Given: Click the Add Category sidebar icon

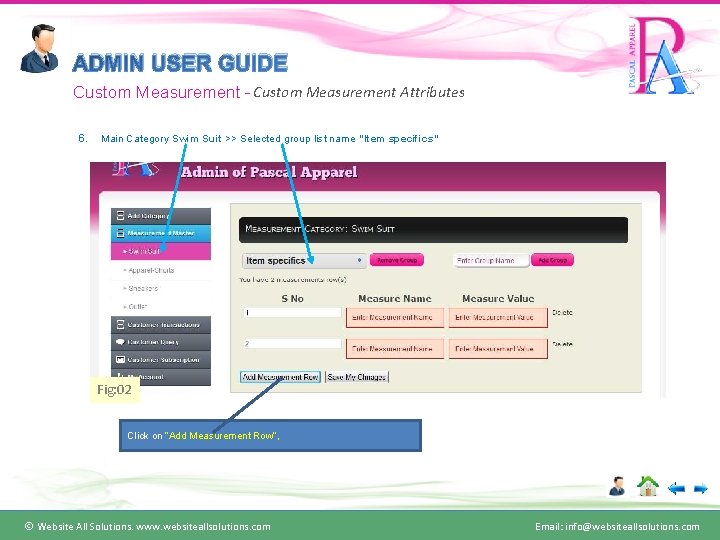Looking at the screenshot, I should pos(120,215).
